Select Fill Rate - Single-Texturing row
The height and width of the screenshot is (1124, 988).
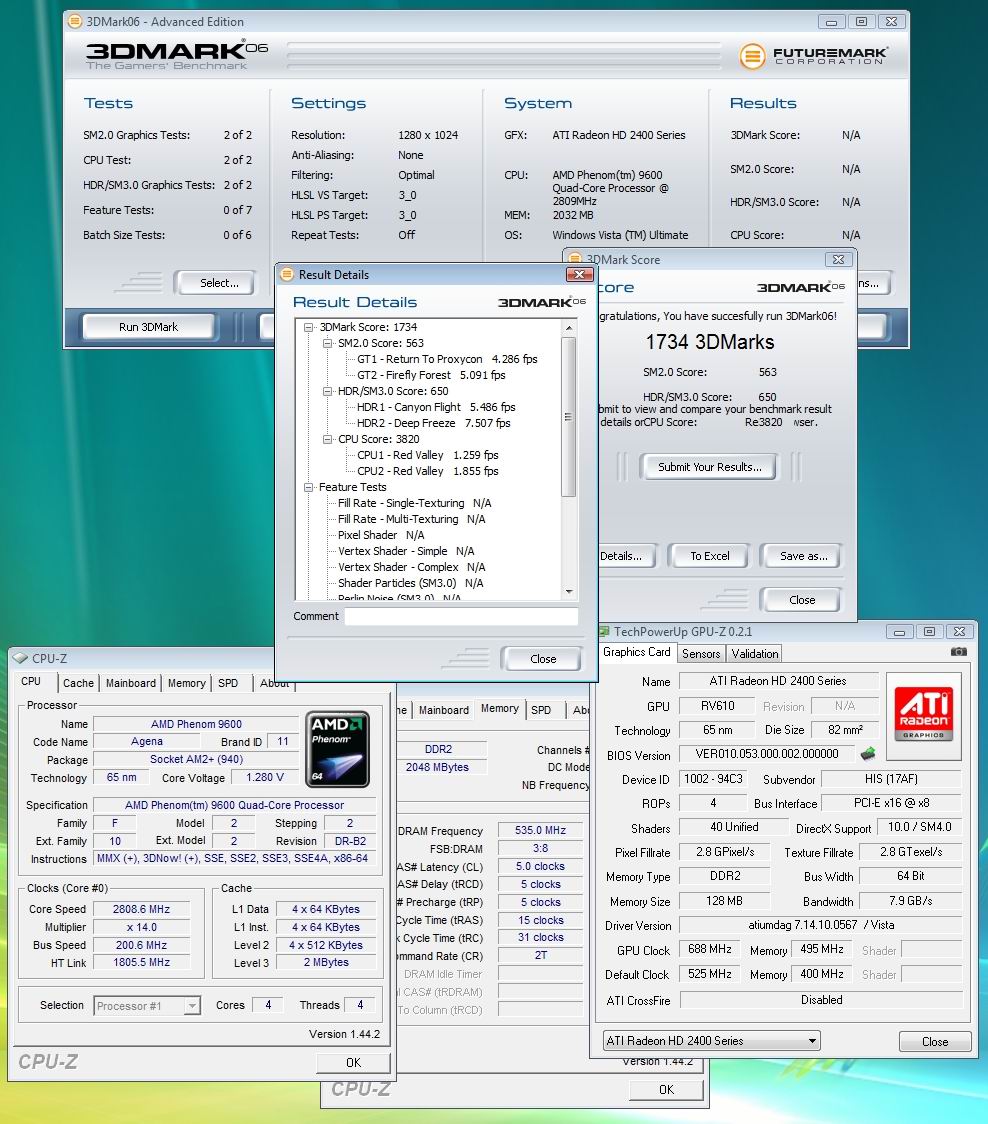point(414,503)
